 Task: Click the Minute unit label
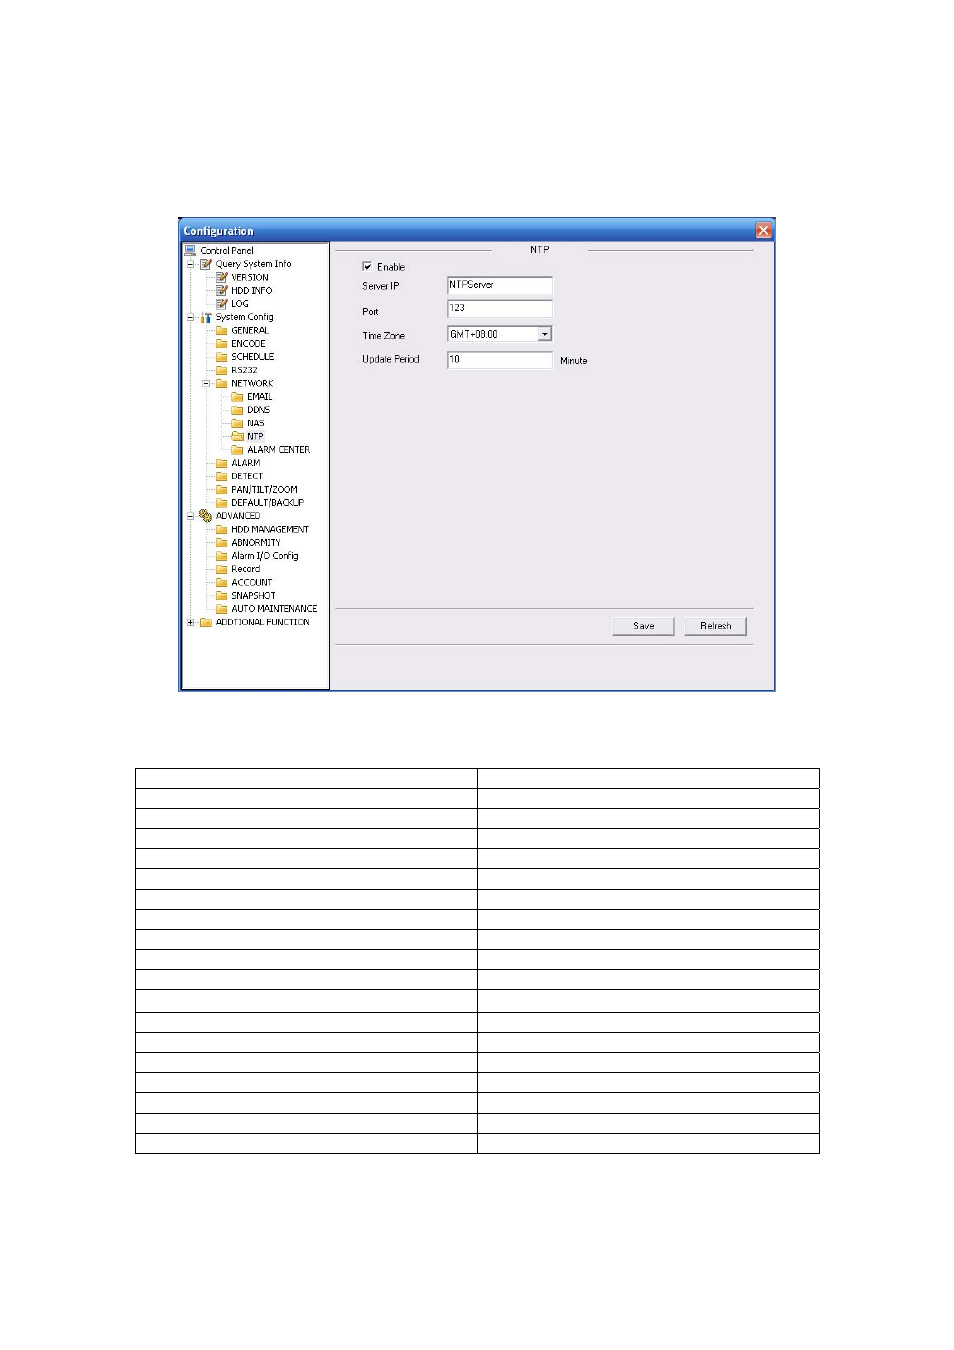(574, 361)
